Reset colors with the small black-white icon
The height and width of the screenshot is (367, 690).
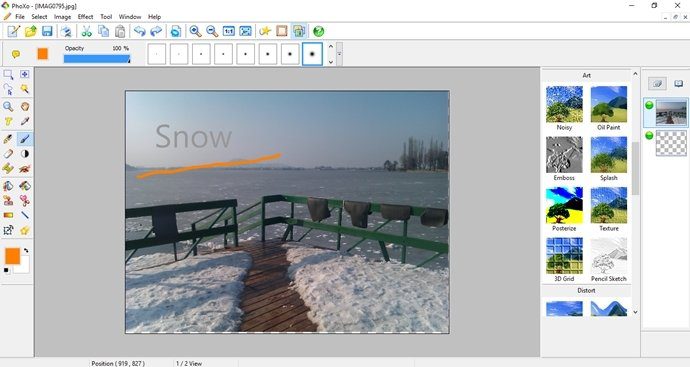6,270
